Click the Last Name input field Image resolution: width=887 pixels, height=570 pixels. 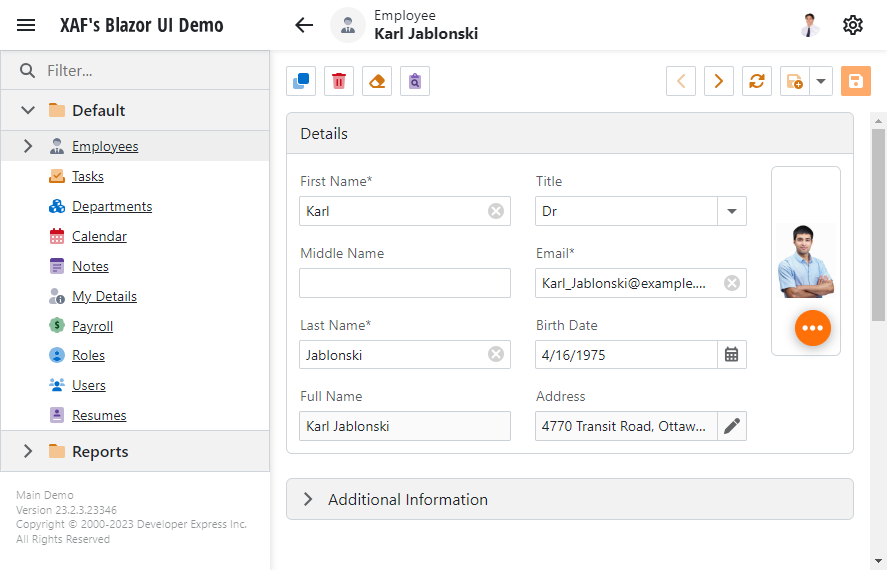pyautogui.click(x=405, y=355)
